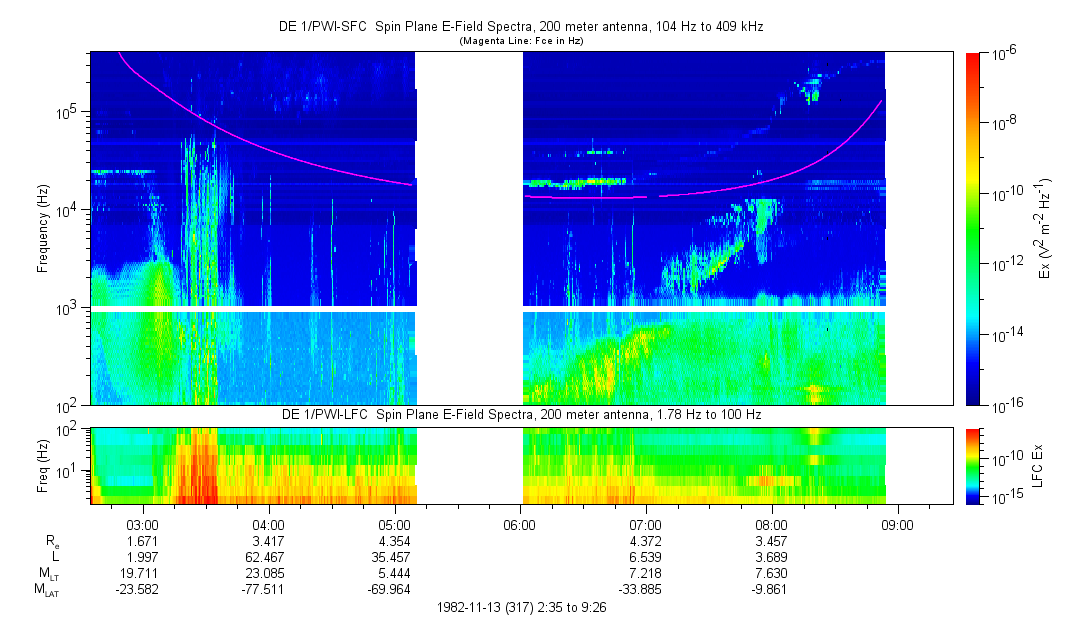
Task: Click the LFC Ex color bar
Action: (x=972, y=466)
